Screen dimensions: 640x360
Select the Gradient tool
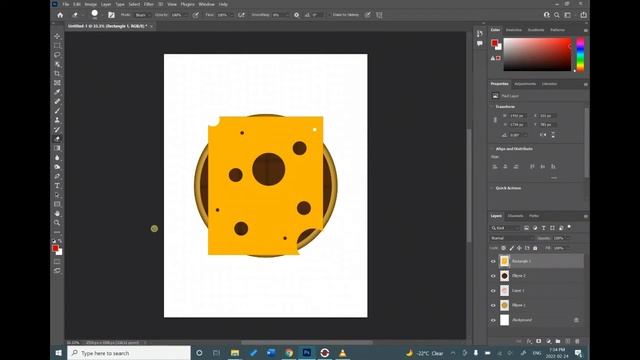tap(57, 148)
